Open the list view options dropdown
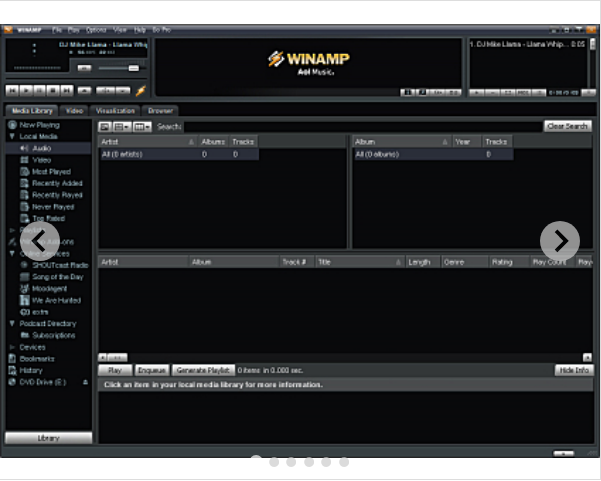The image size is (601, 481). point(123,126)
